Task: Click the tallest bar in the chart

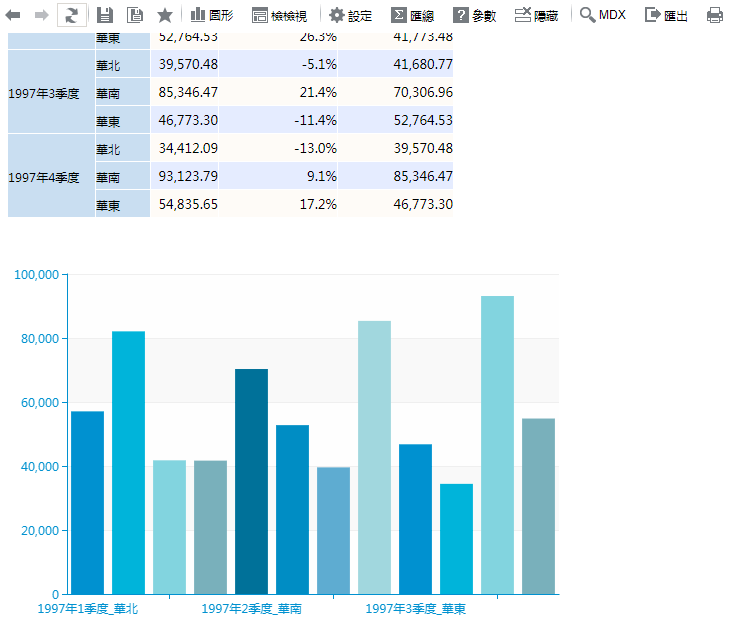Action: [x=497, y=445]
